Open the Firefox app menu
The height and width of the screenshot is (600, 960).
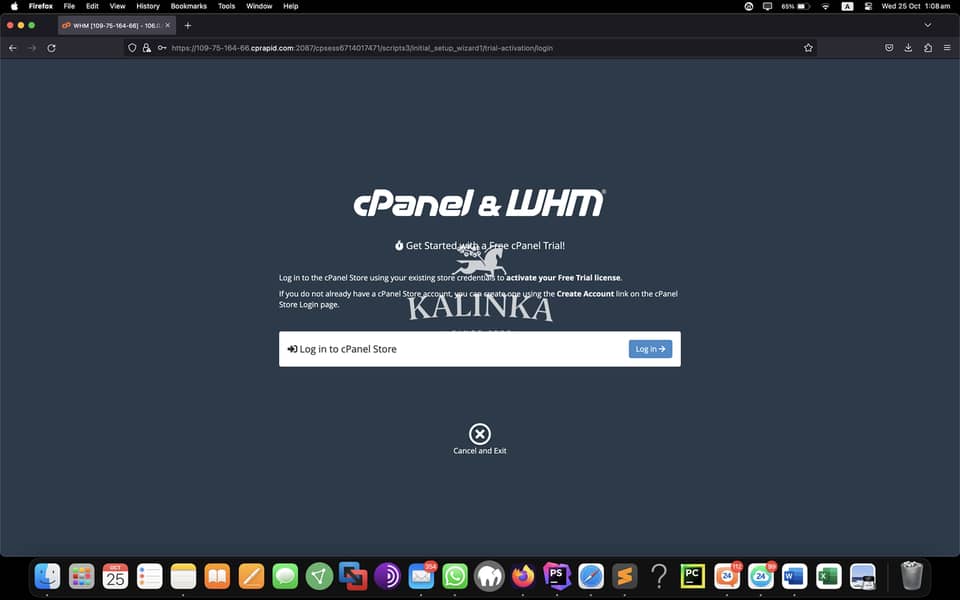(40, 6)
